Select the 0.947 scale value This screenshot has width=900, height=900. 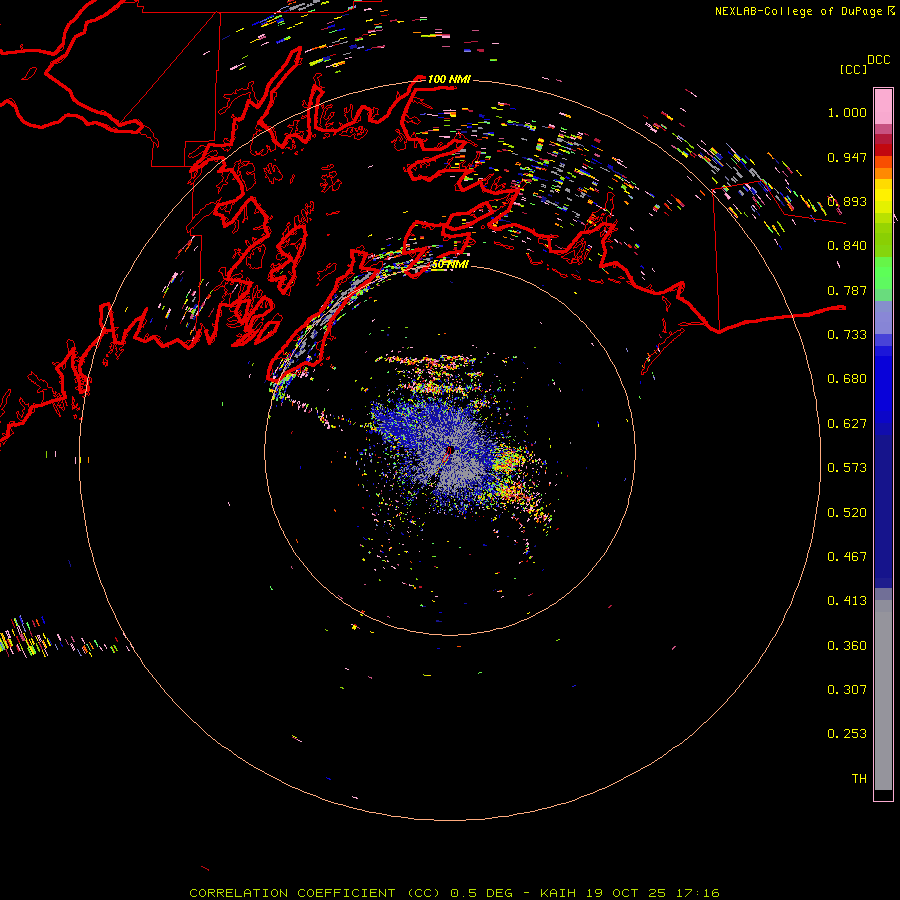coord(847,157)
